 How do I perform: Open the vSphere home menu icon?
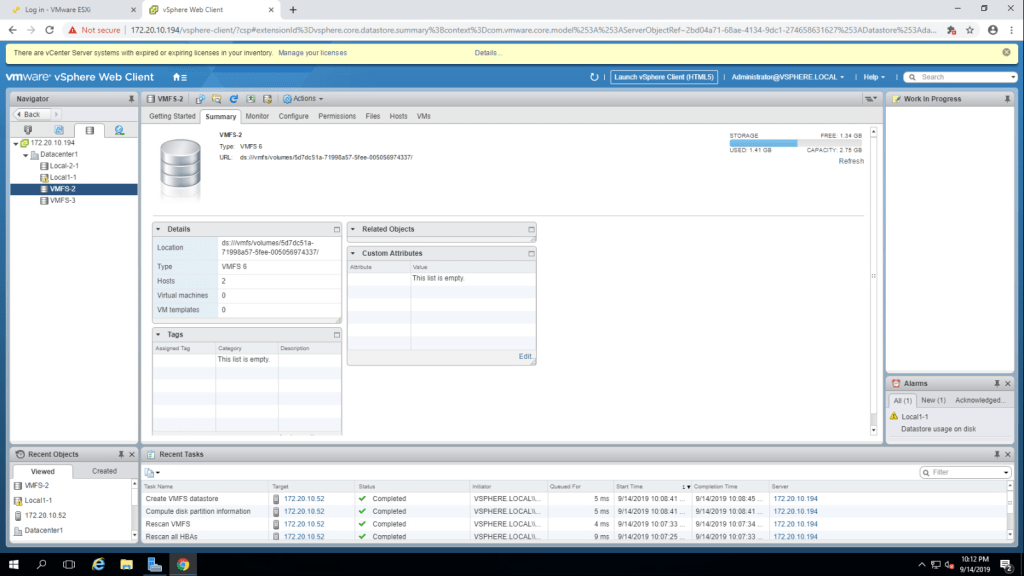pos(179,77)
